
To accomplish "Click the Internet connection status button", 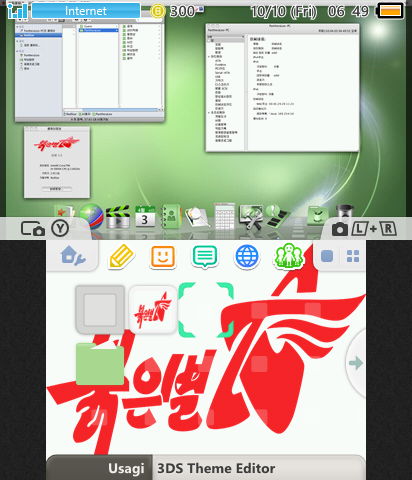I will pyautogui.click(x=86, y=11).
